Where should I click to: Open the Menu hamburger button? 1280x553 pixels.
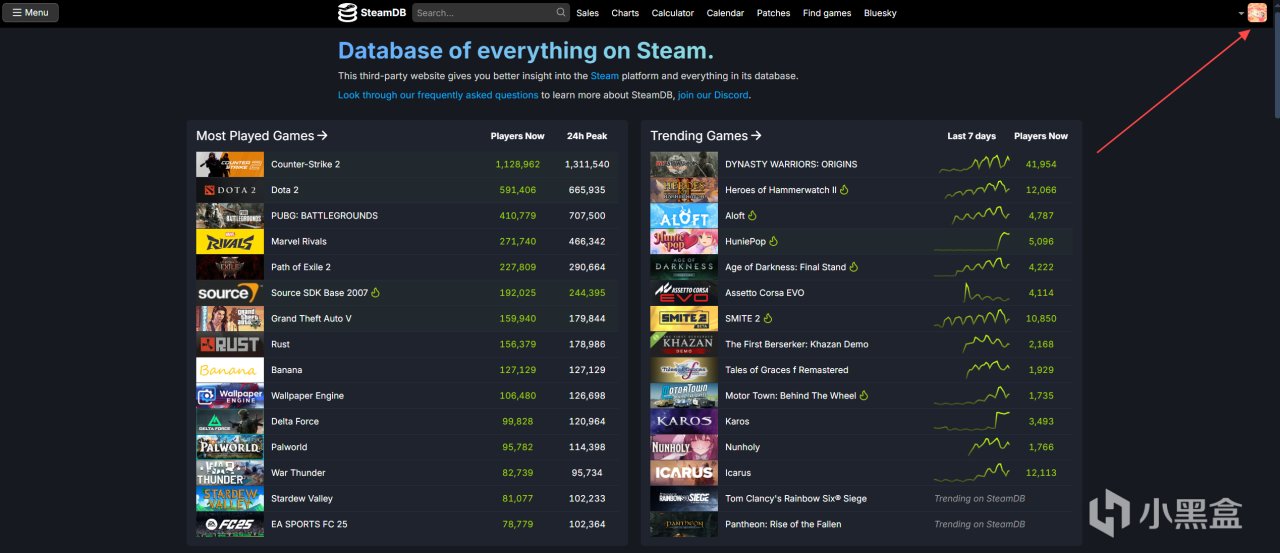pyautogui.click(x=30, y=13)
